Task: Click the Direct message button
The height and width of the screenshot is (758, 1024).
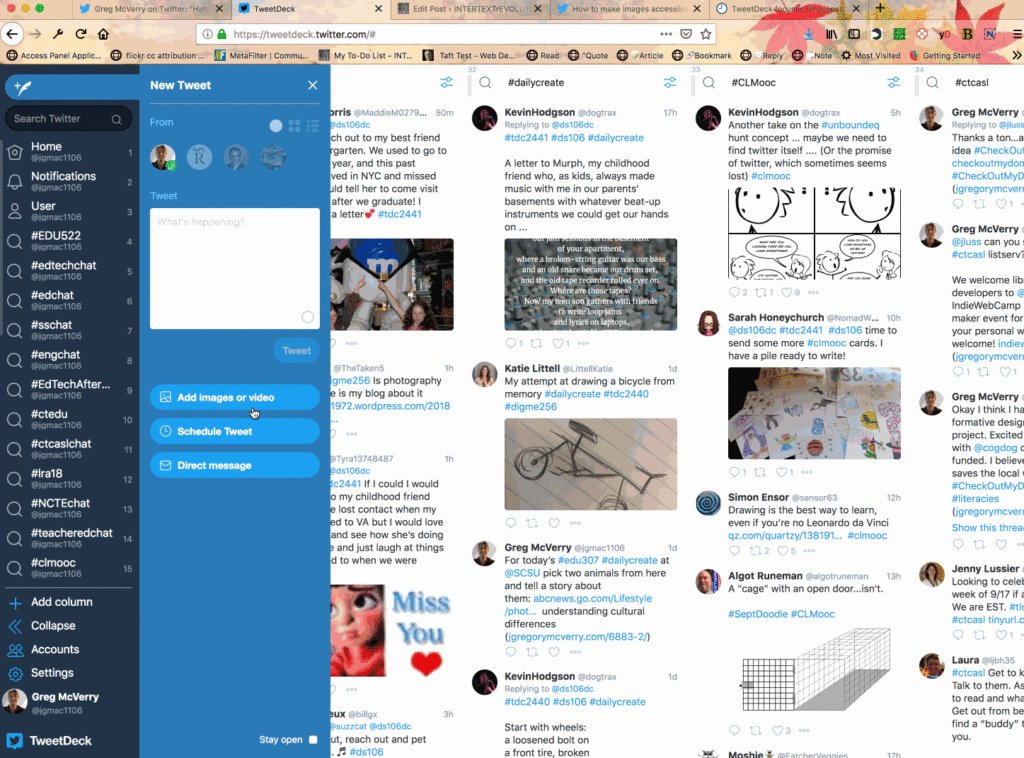Action: (235, 466)
